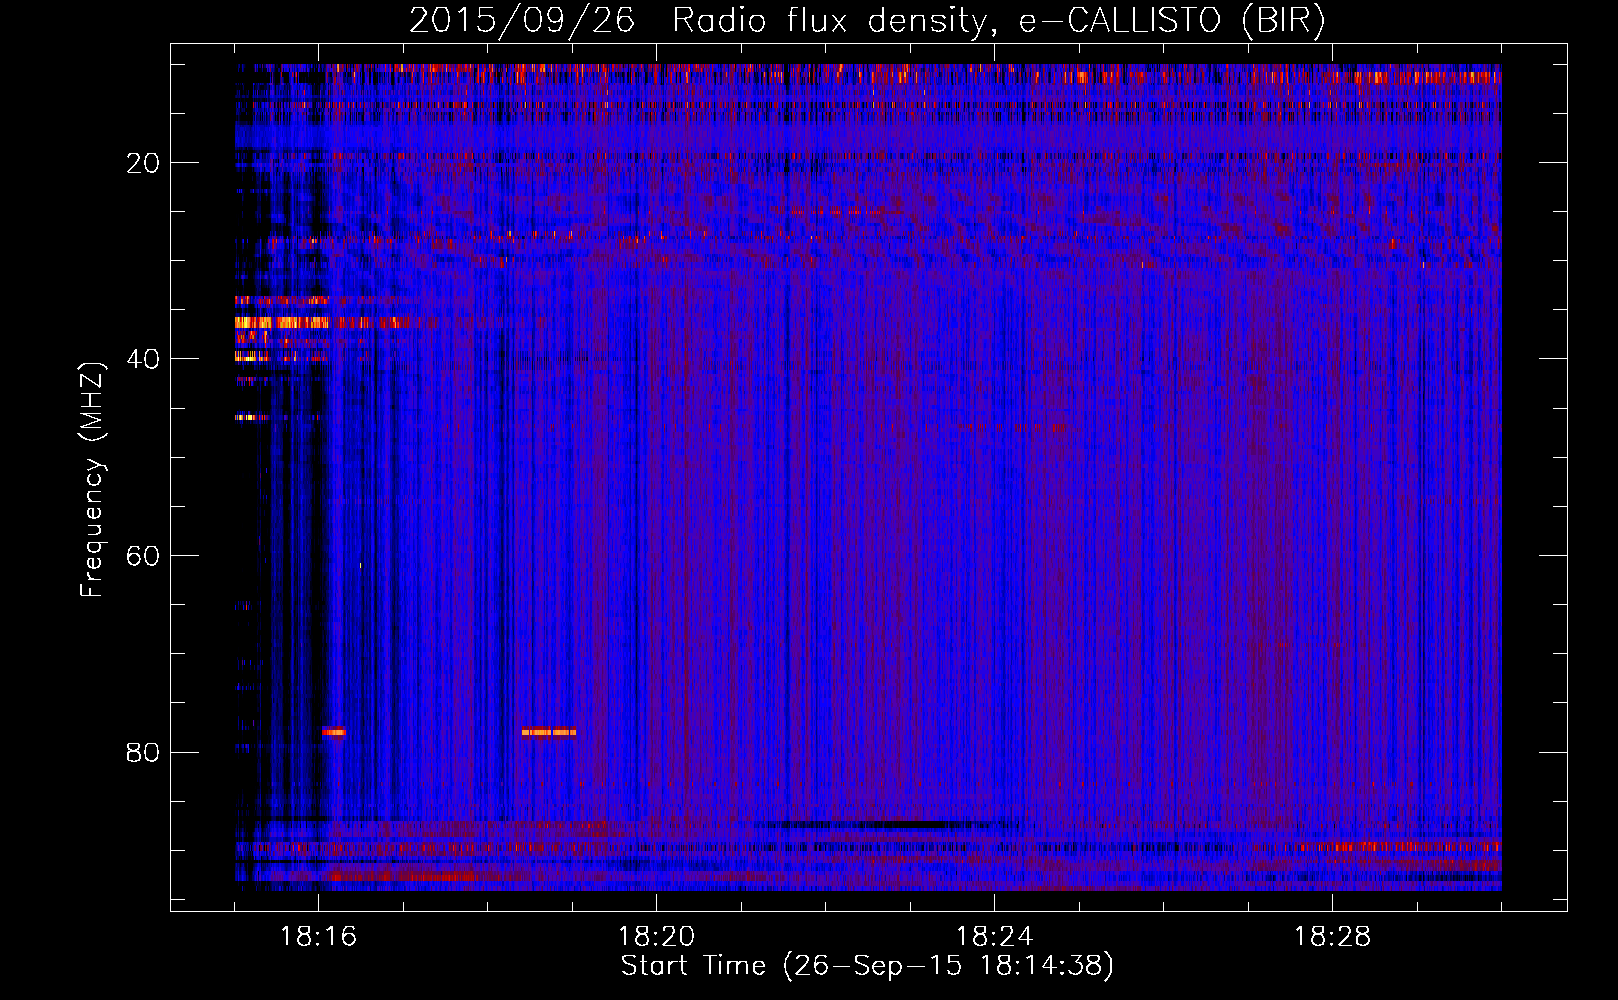Click the bright yellow emission band near 36 MHz
Image resolution: width=1618 pixels, height=1000 pixels.
(282, 322)
